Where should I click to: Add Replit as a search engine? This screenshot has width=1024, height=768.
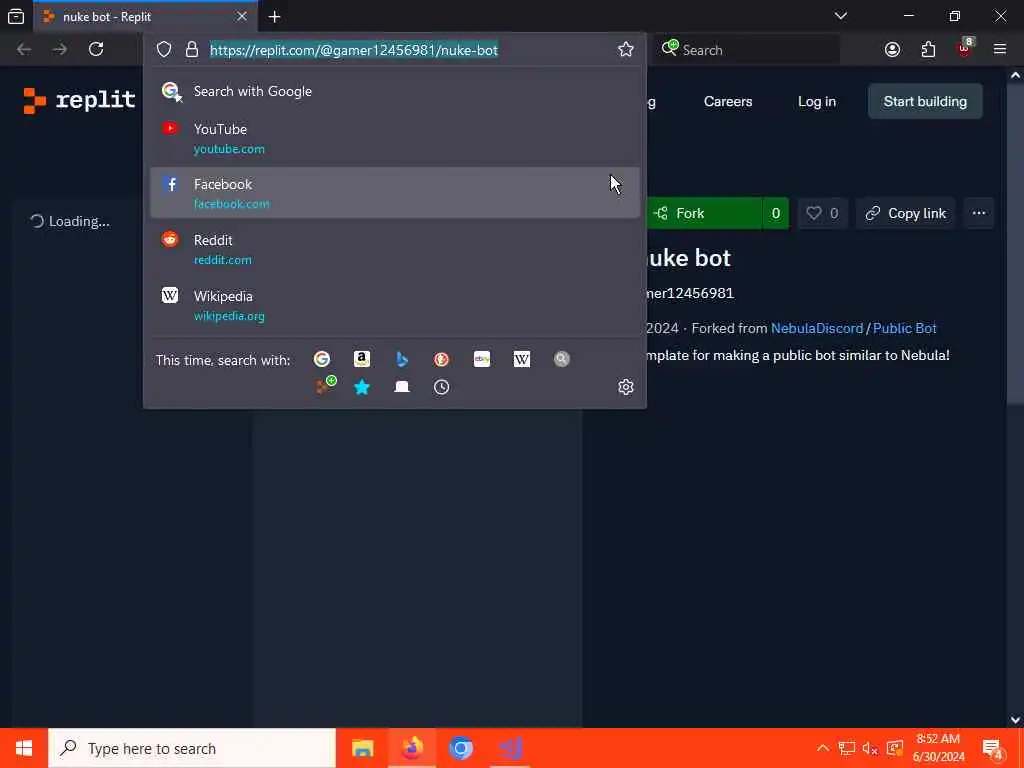point(325,386)
